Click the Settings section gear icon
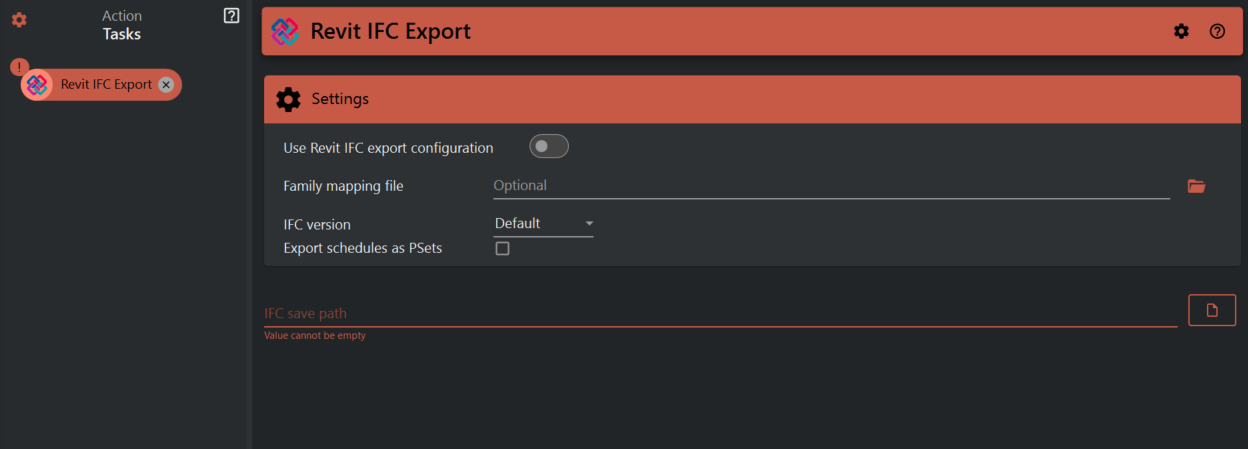Screen dimensions: 1248x449 click(x=288, y=99)
